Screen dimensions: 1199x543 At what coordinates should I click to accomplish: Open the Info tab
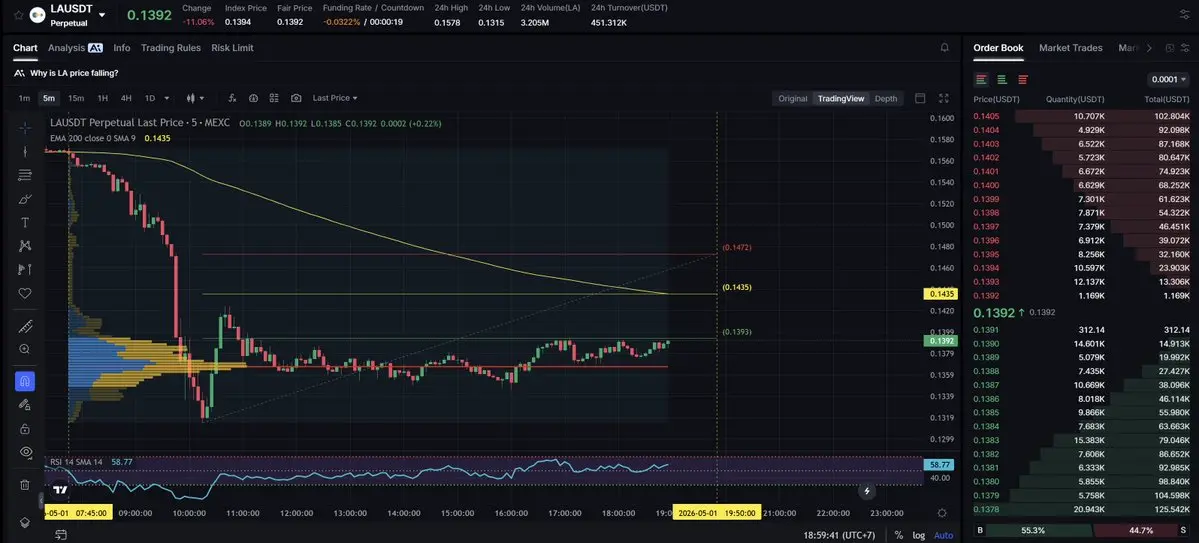(122, 47)
